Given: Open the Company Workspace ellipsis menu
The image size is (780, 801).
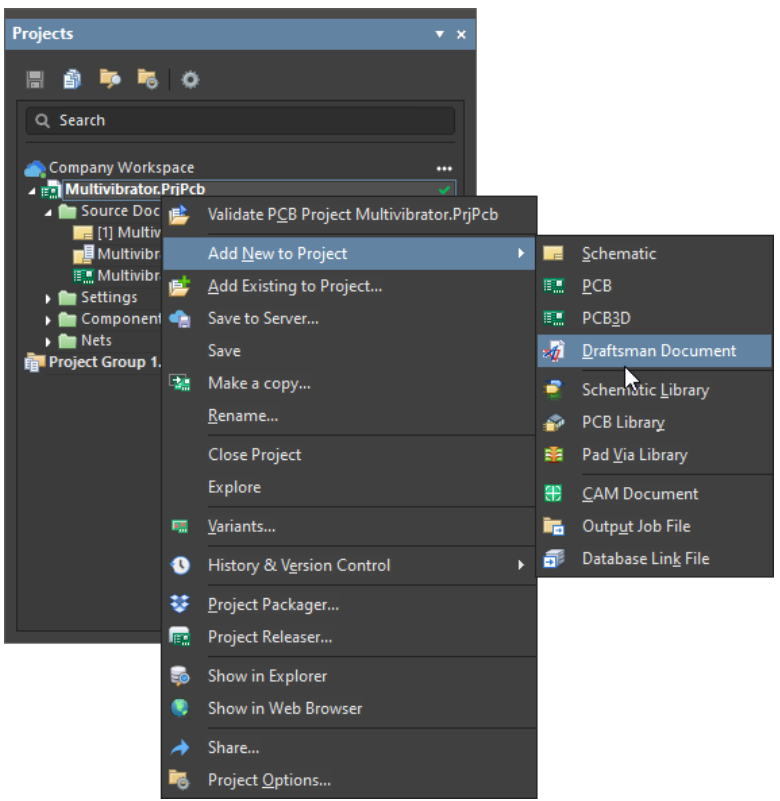Looking at the screenshot, I should click(x=444, y=168).
